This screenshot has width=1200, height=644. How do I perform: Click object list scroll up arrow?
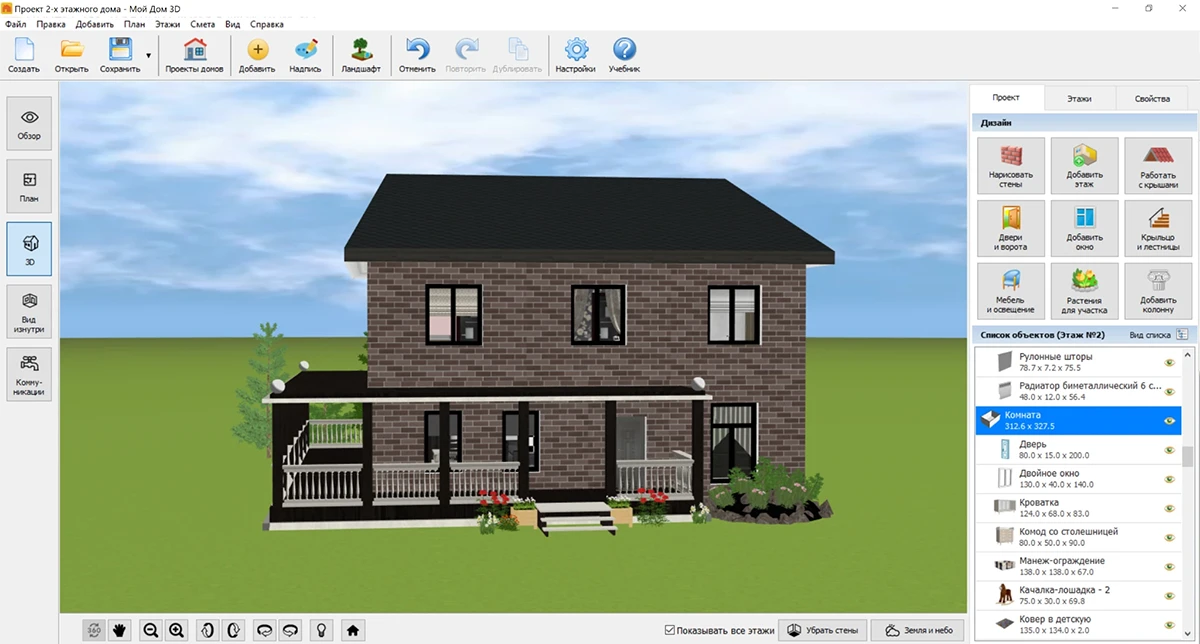pos(1188,353)
